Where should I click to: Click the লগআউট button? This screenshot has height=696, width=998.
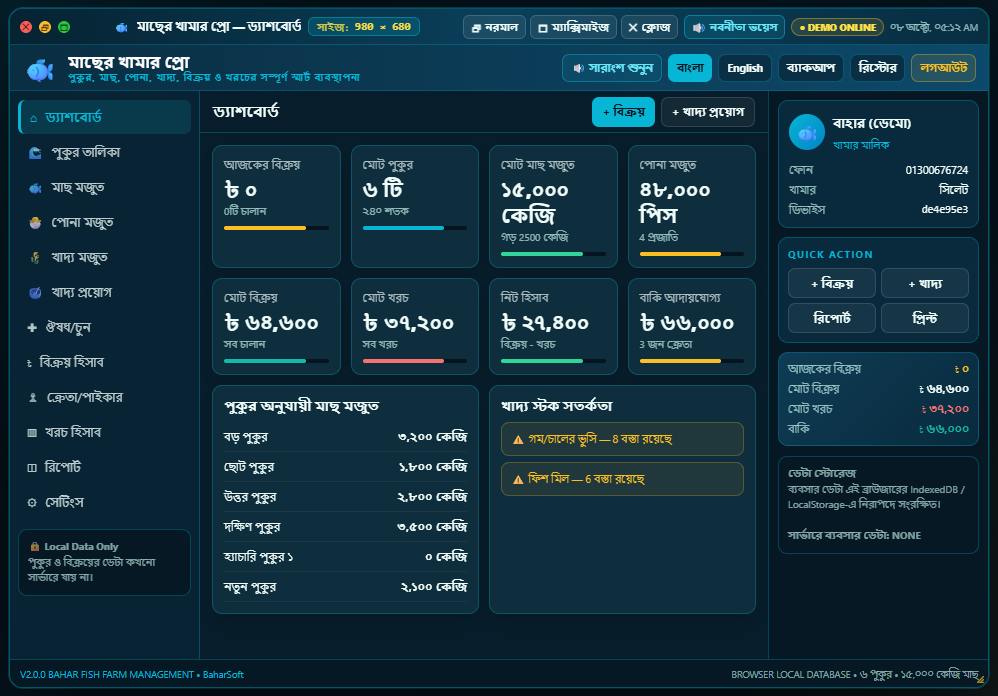[943, 68]
